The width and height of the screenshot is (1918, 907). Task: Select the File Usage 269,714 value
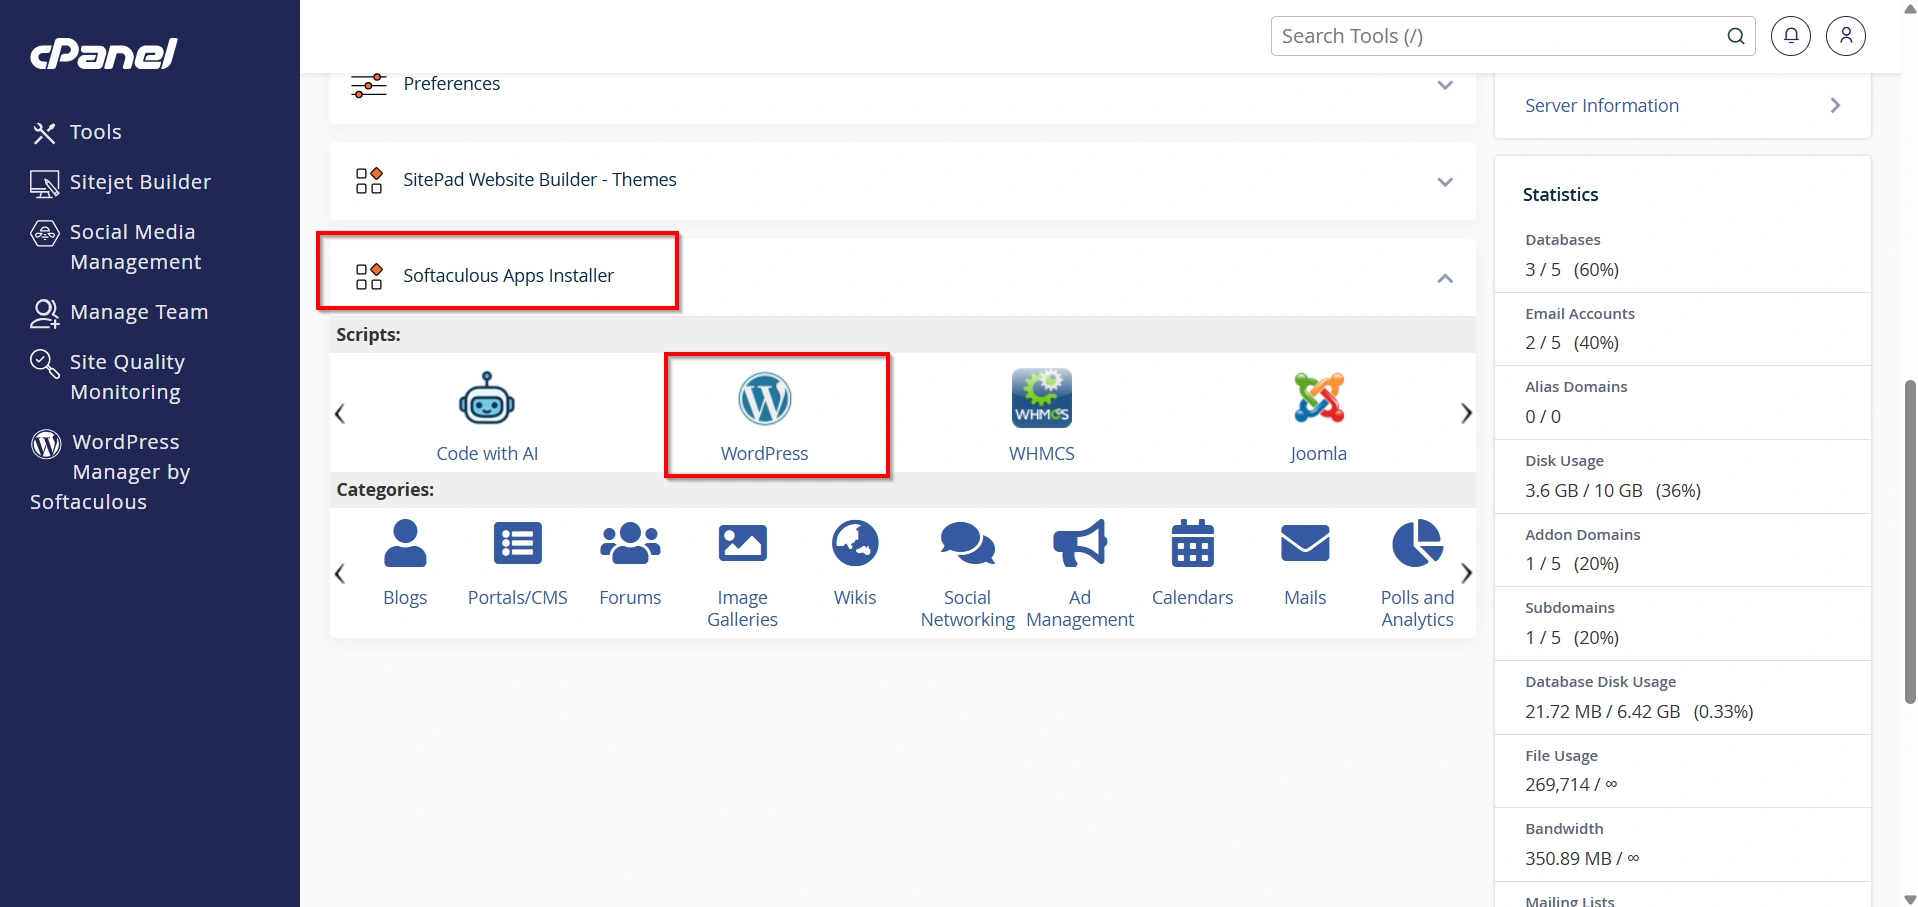(x=1571, y=785)
